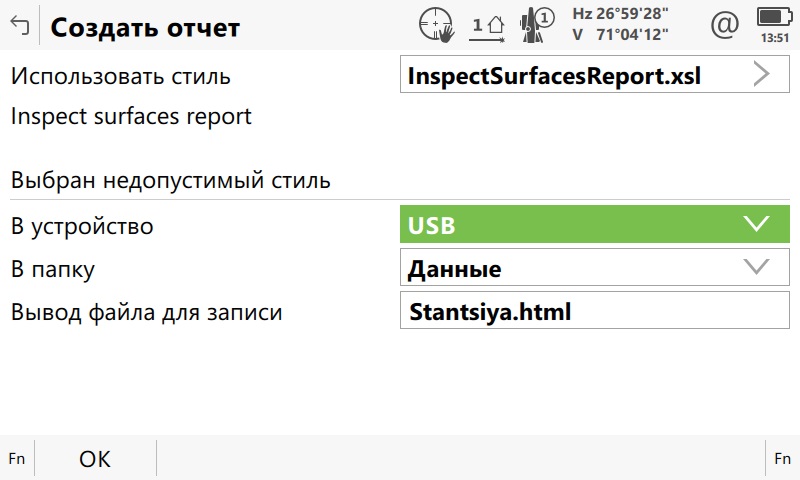Click the @ connection status icon
800x480 pixels.
(x=723, y=26)
